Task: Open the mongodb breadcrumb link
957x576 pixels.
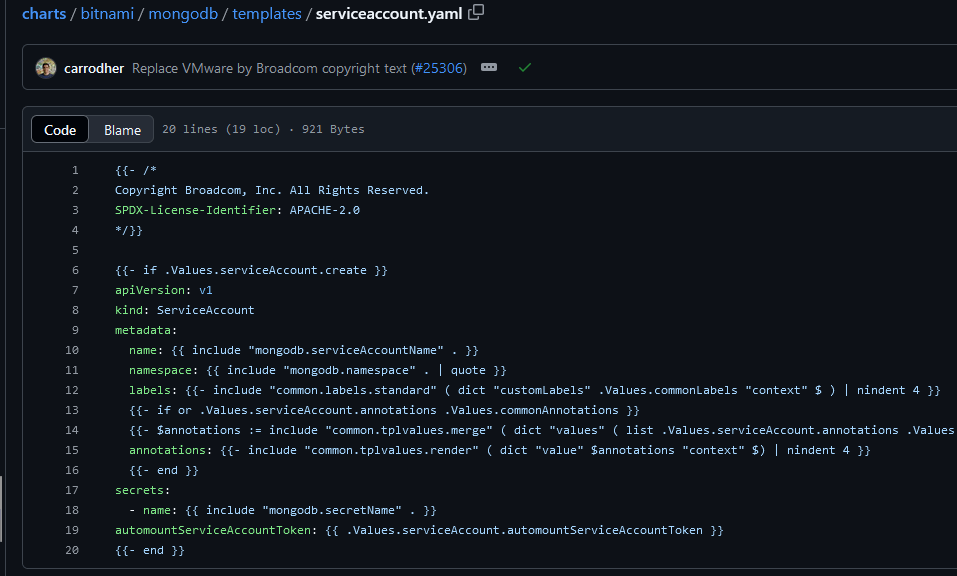Action: (183, 13)
